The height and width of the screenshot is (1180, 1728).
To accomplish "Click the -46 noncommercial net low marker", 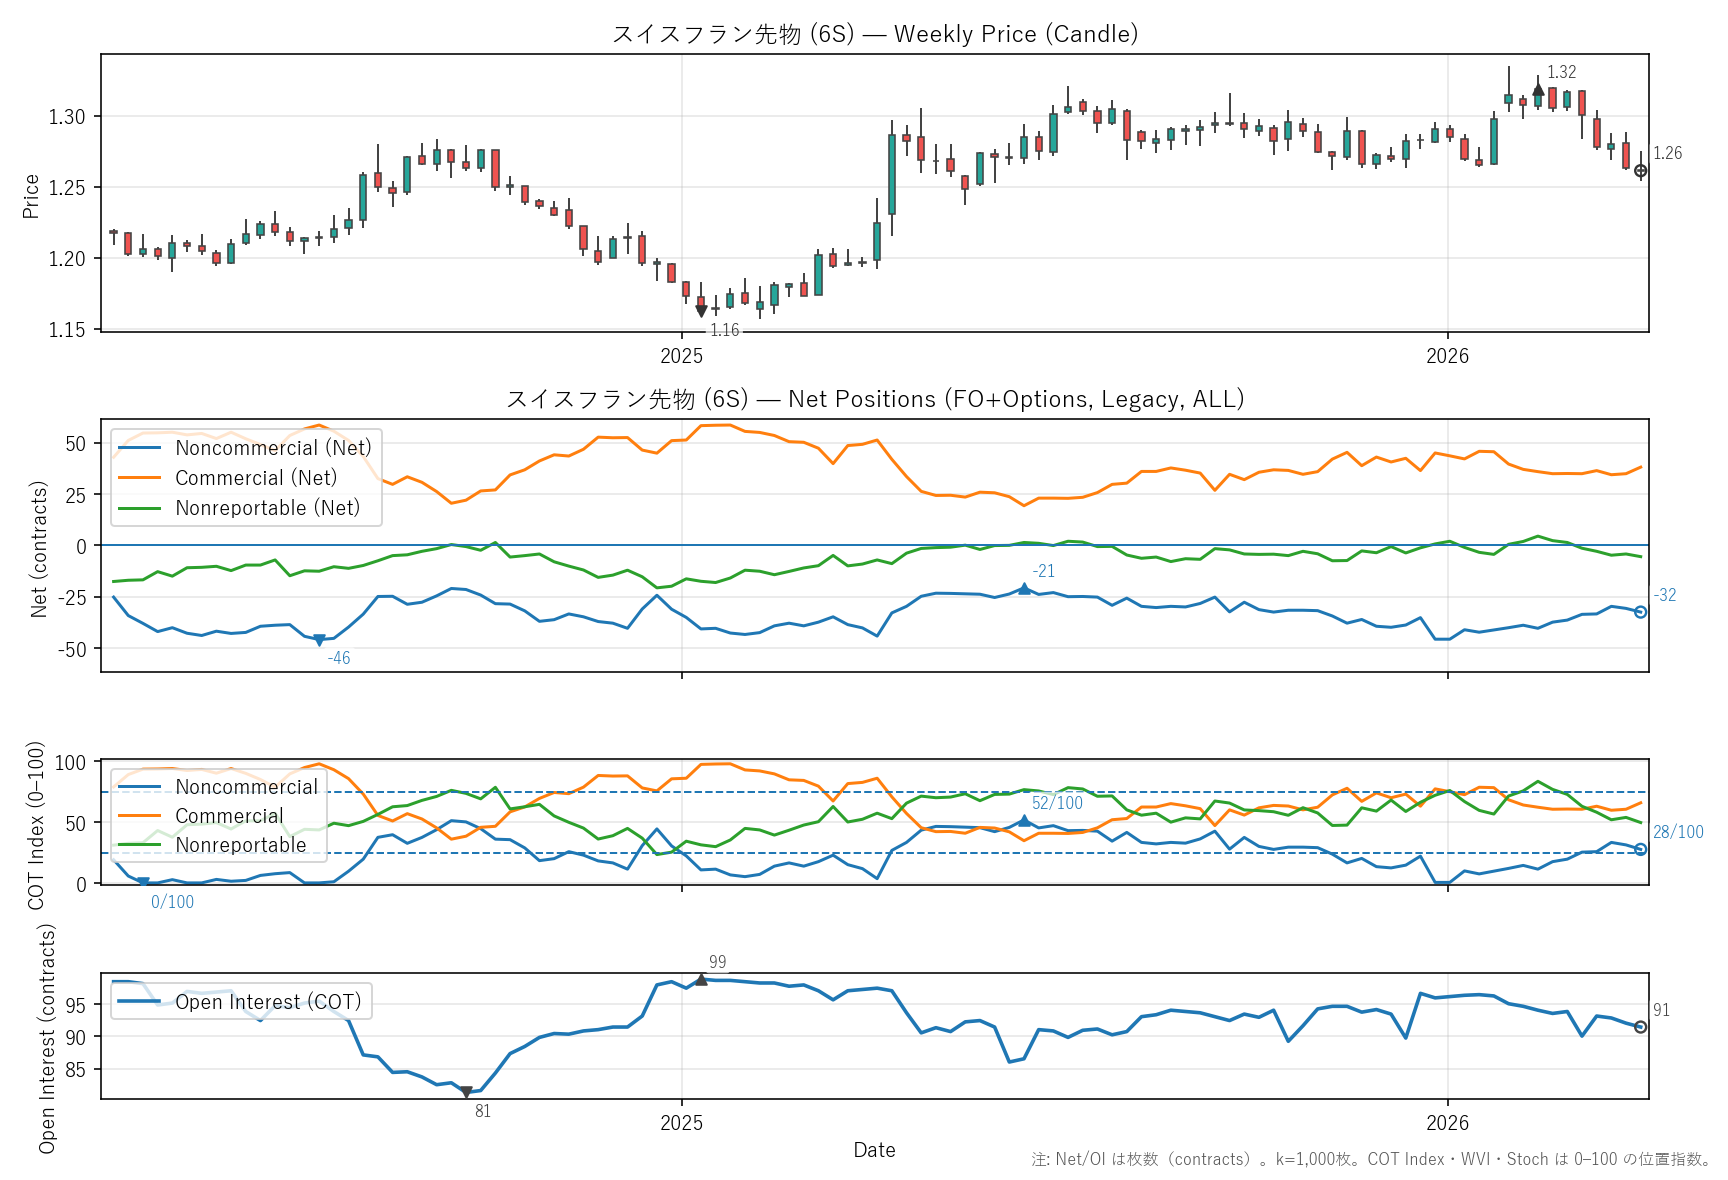I will click(x=319, y=640).
